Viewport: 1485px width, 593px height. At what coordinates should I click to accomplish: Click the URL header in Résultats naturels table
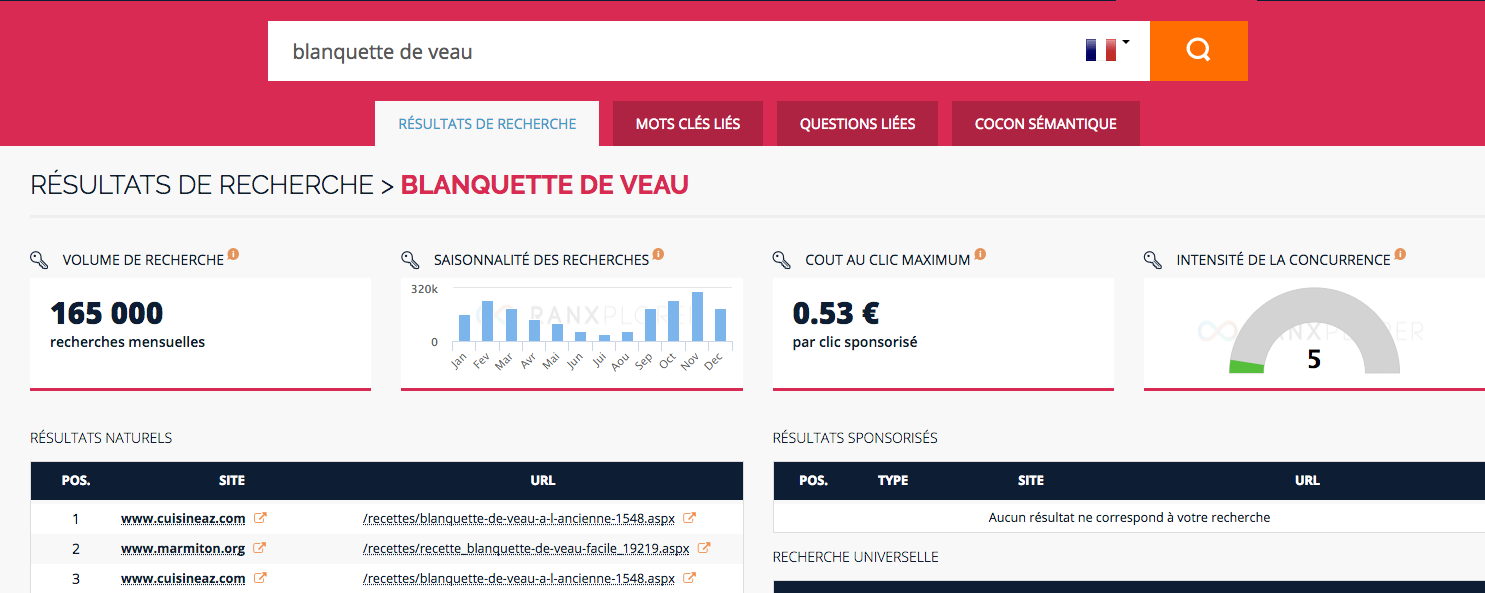(543, 480)
